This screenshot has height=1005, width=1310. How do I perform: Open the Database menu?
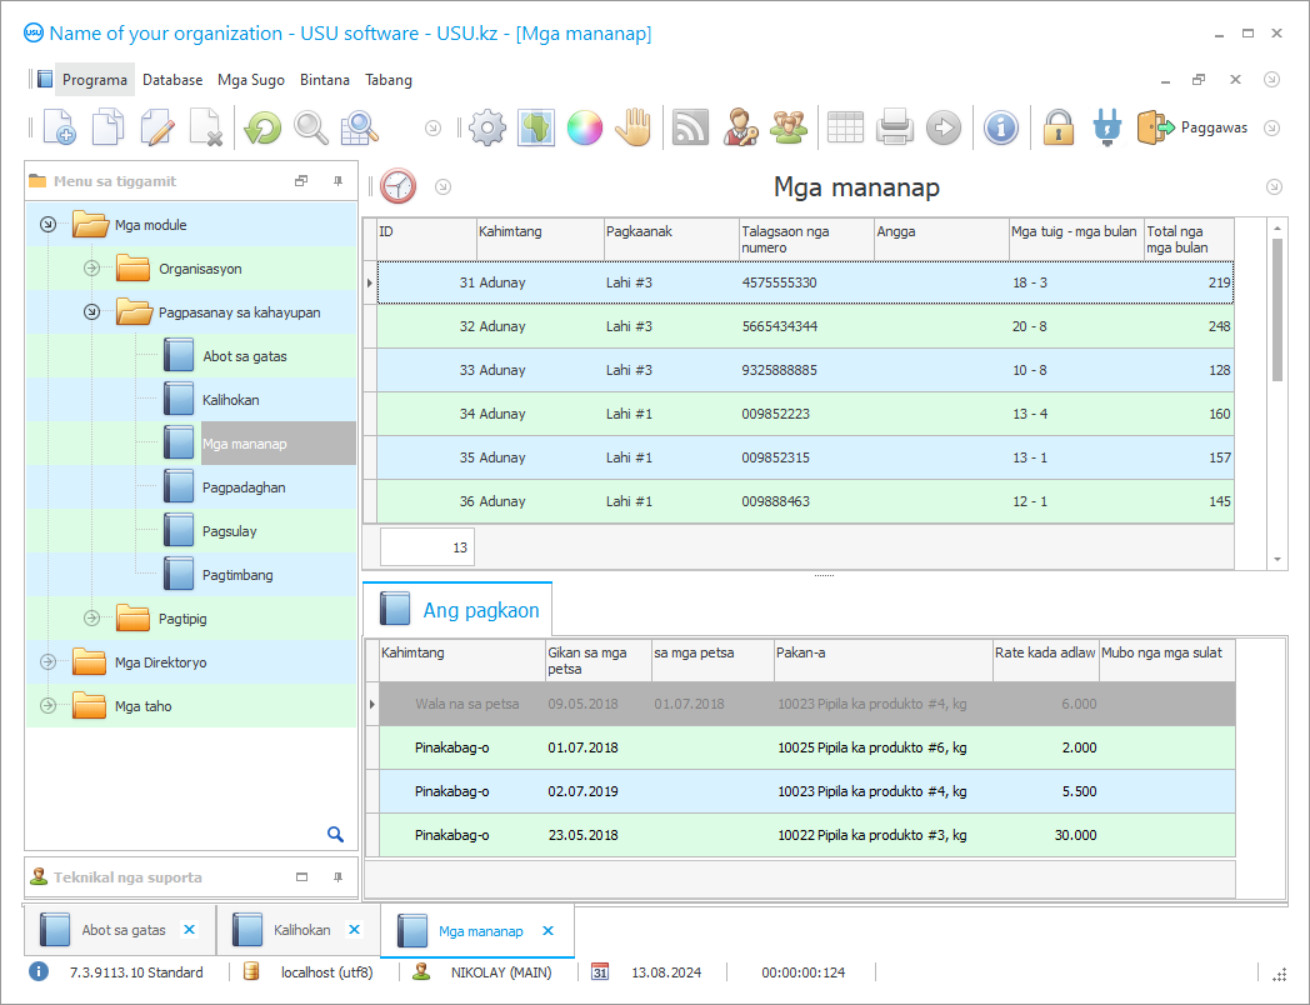click(x=172, y=79)
